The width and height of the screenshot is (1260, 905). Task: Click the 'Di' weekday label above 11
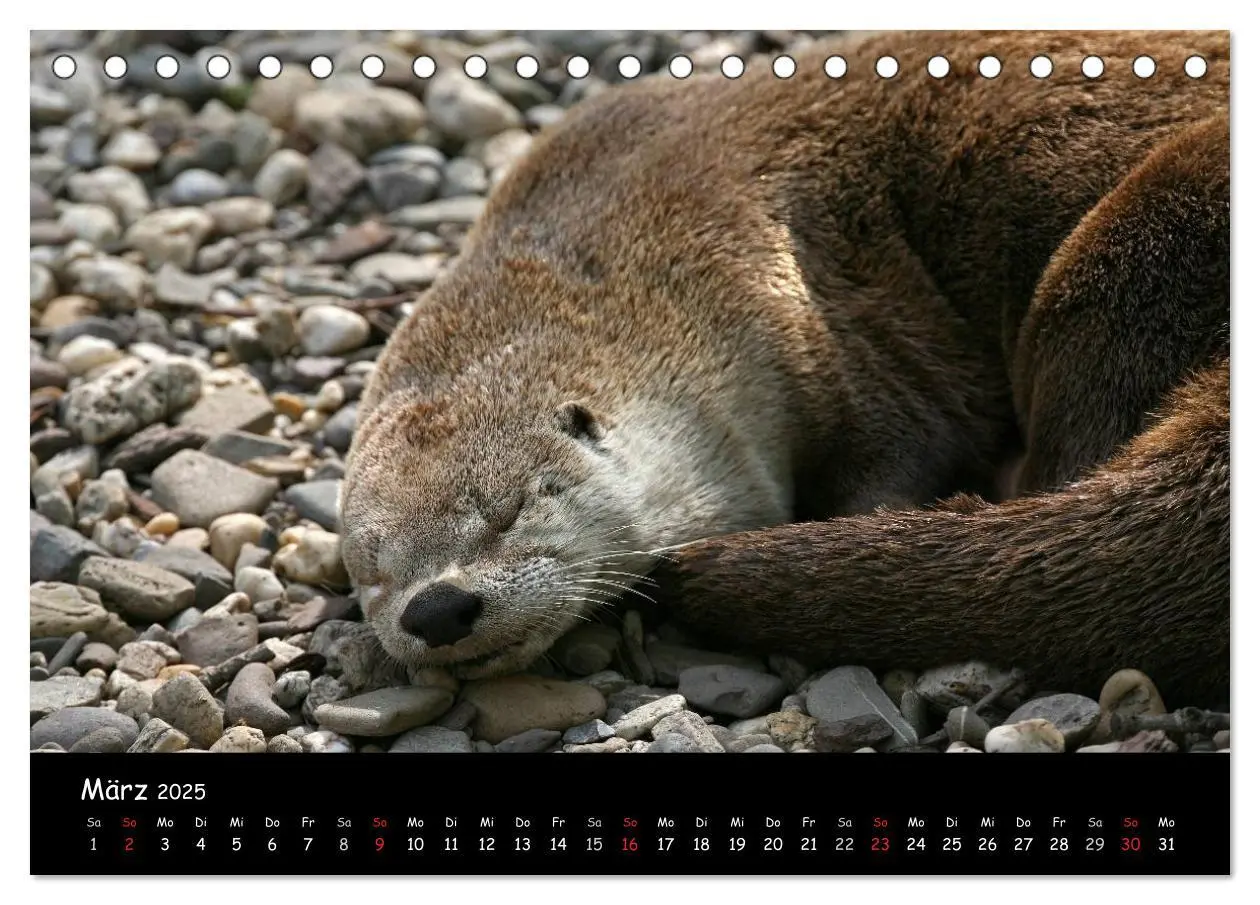coord(451,822)
